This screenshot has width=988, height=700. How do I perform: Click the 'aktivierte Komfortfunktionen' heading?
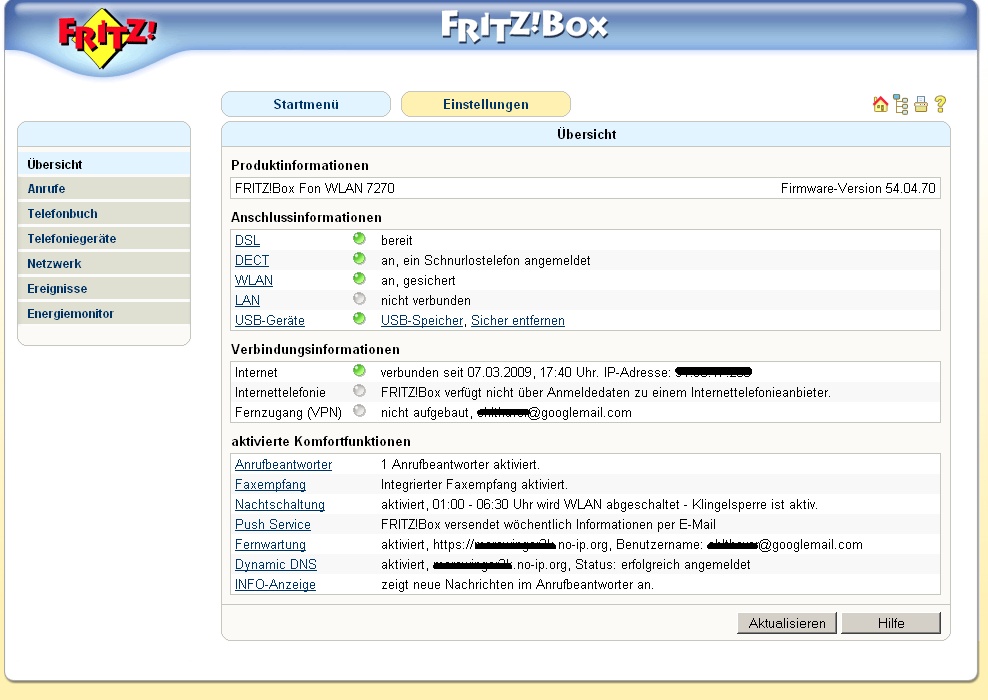click(x=321, y=442)
